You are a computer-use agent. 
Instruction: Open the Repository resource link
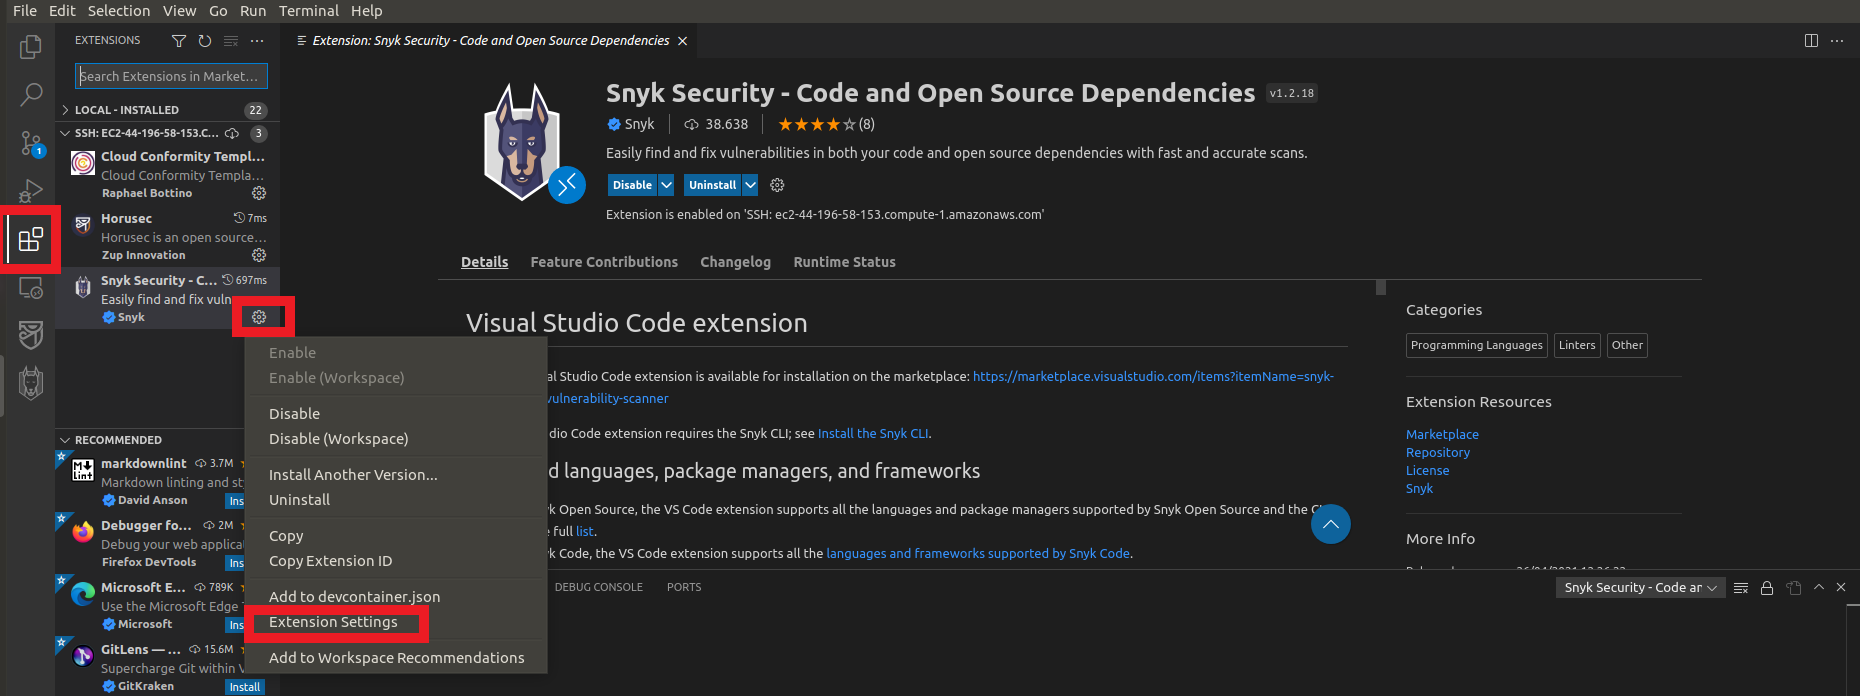(1438, 453)
